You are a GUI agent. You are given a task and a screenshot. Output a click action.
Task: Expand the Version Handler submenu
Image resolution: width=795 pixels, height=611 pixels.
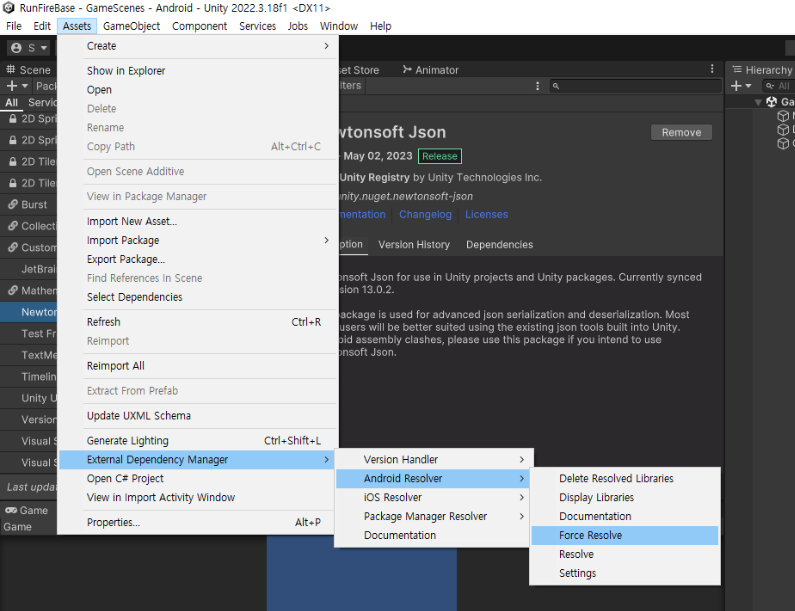coord(433,459)
